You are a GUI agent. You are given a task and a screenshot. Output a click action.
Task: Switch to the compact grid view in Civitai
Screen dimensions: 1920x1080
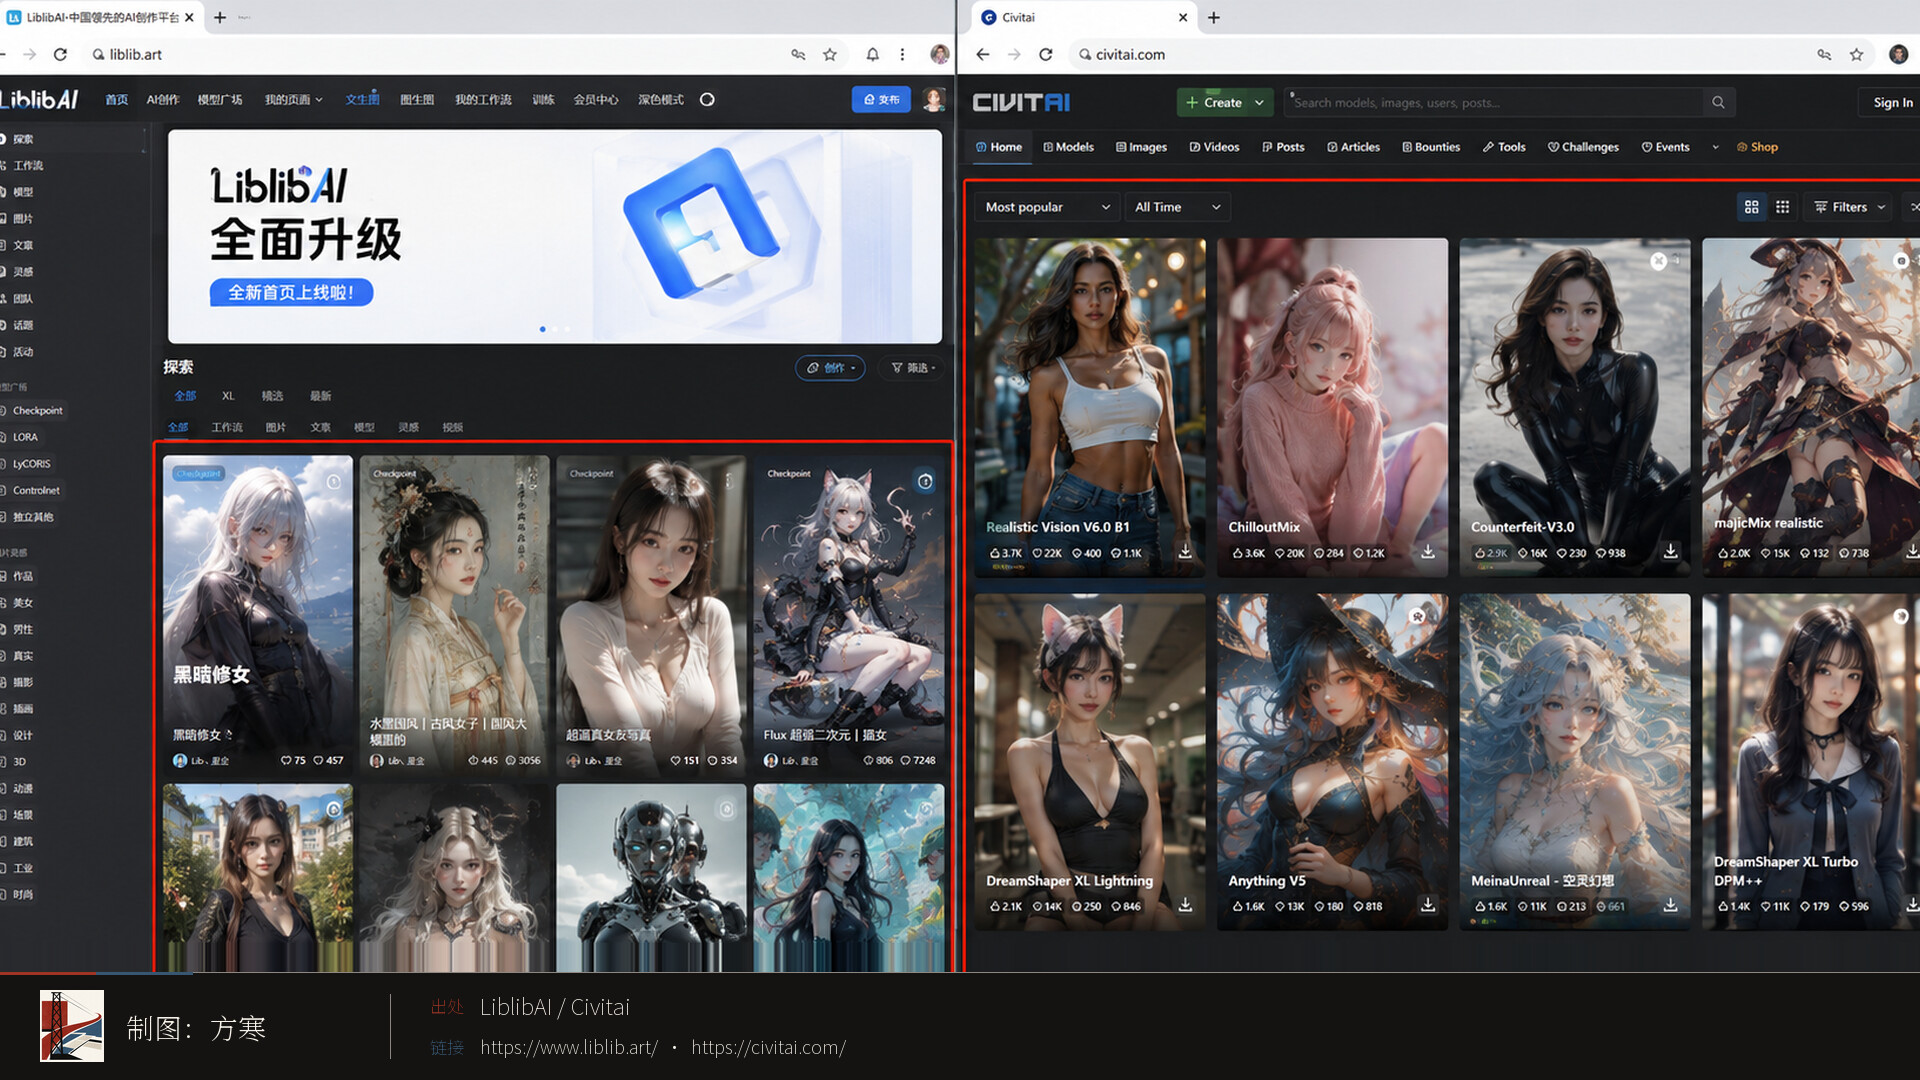click(1782, 207)
